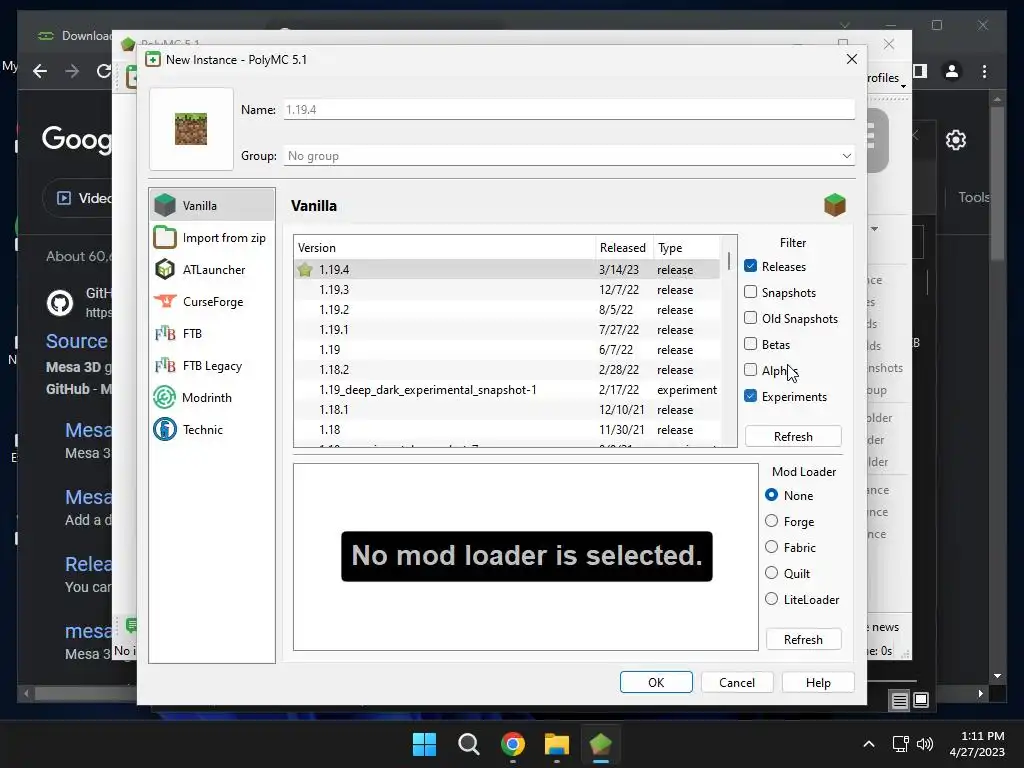Toggle Chrome side panel icon
1024x768 pixels.
tap(920, 71)
